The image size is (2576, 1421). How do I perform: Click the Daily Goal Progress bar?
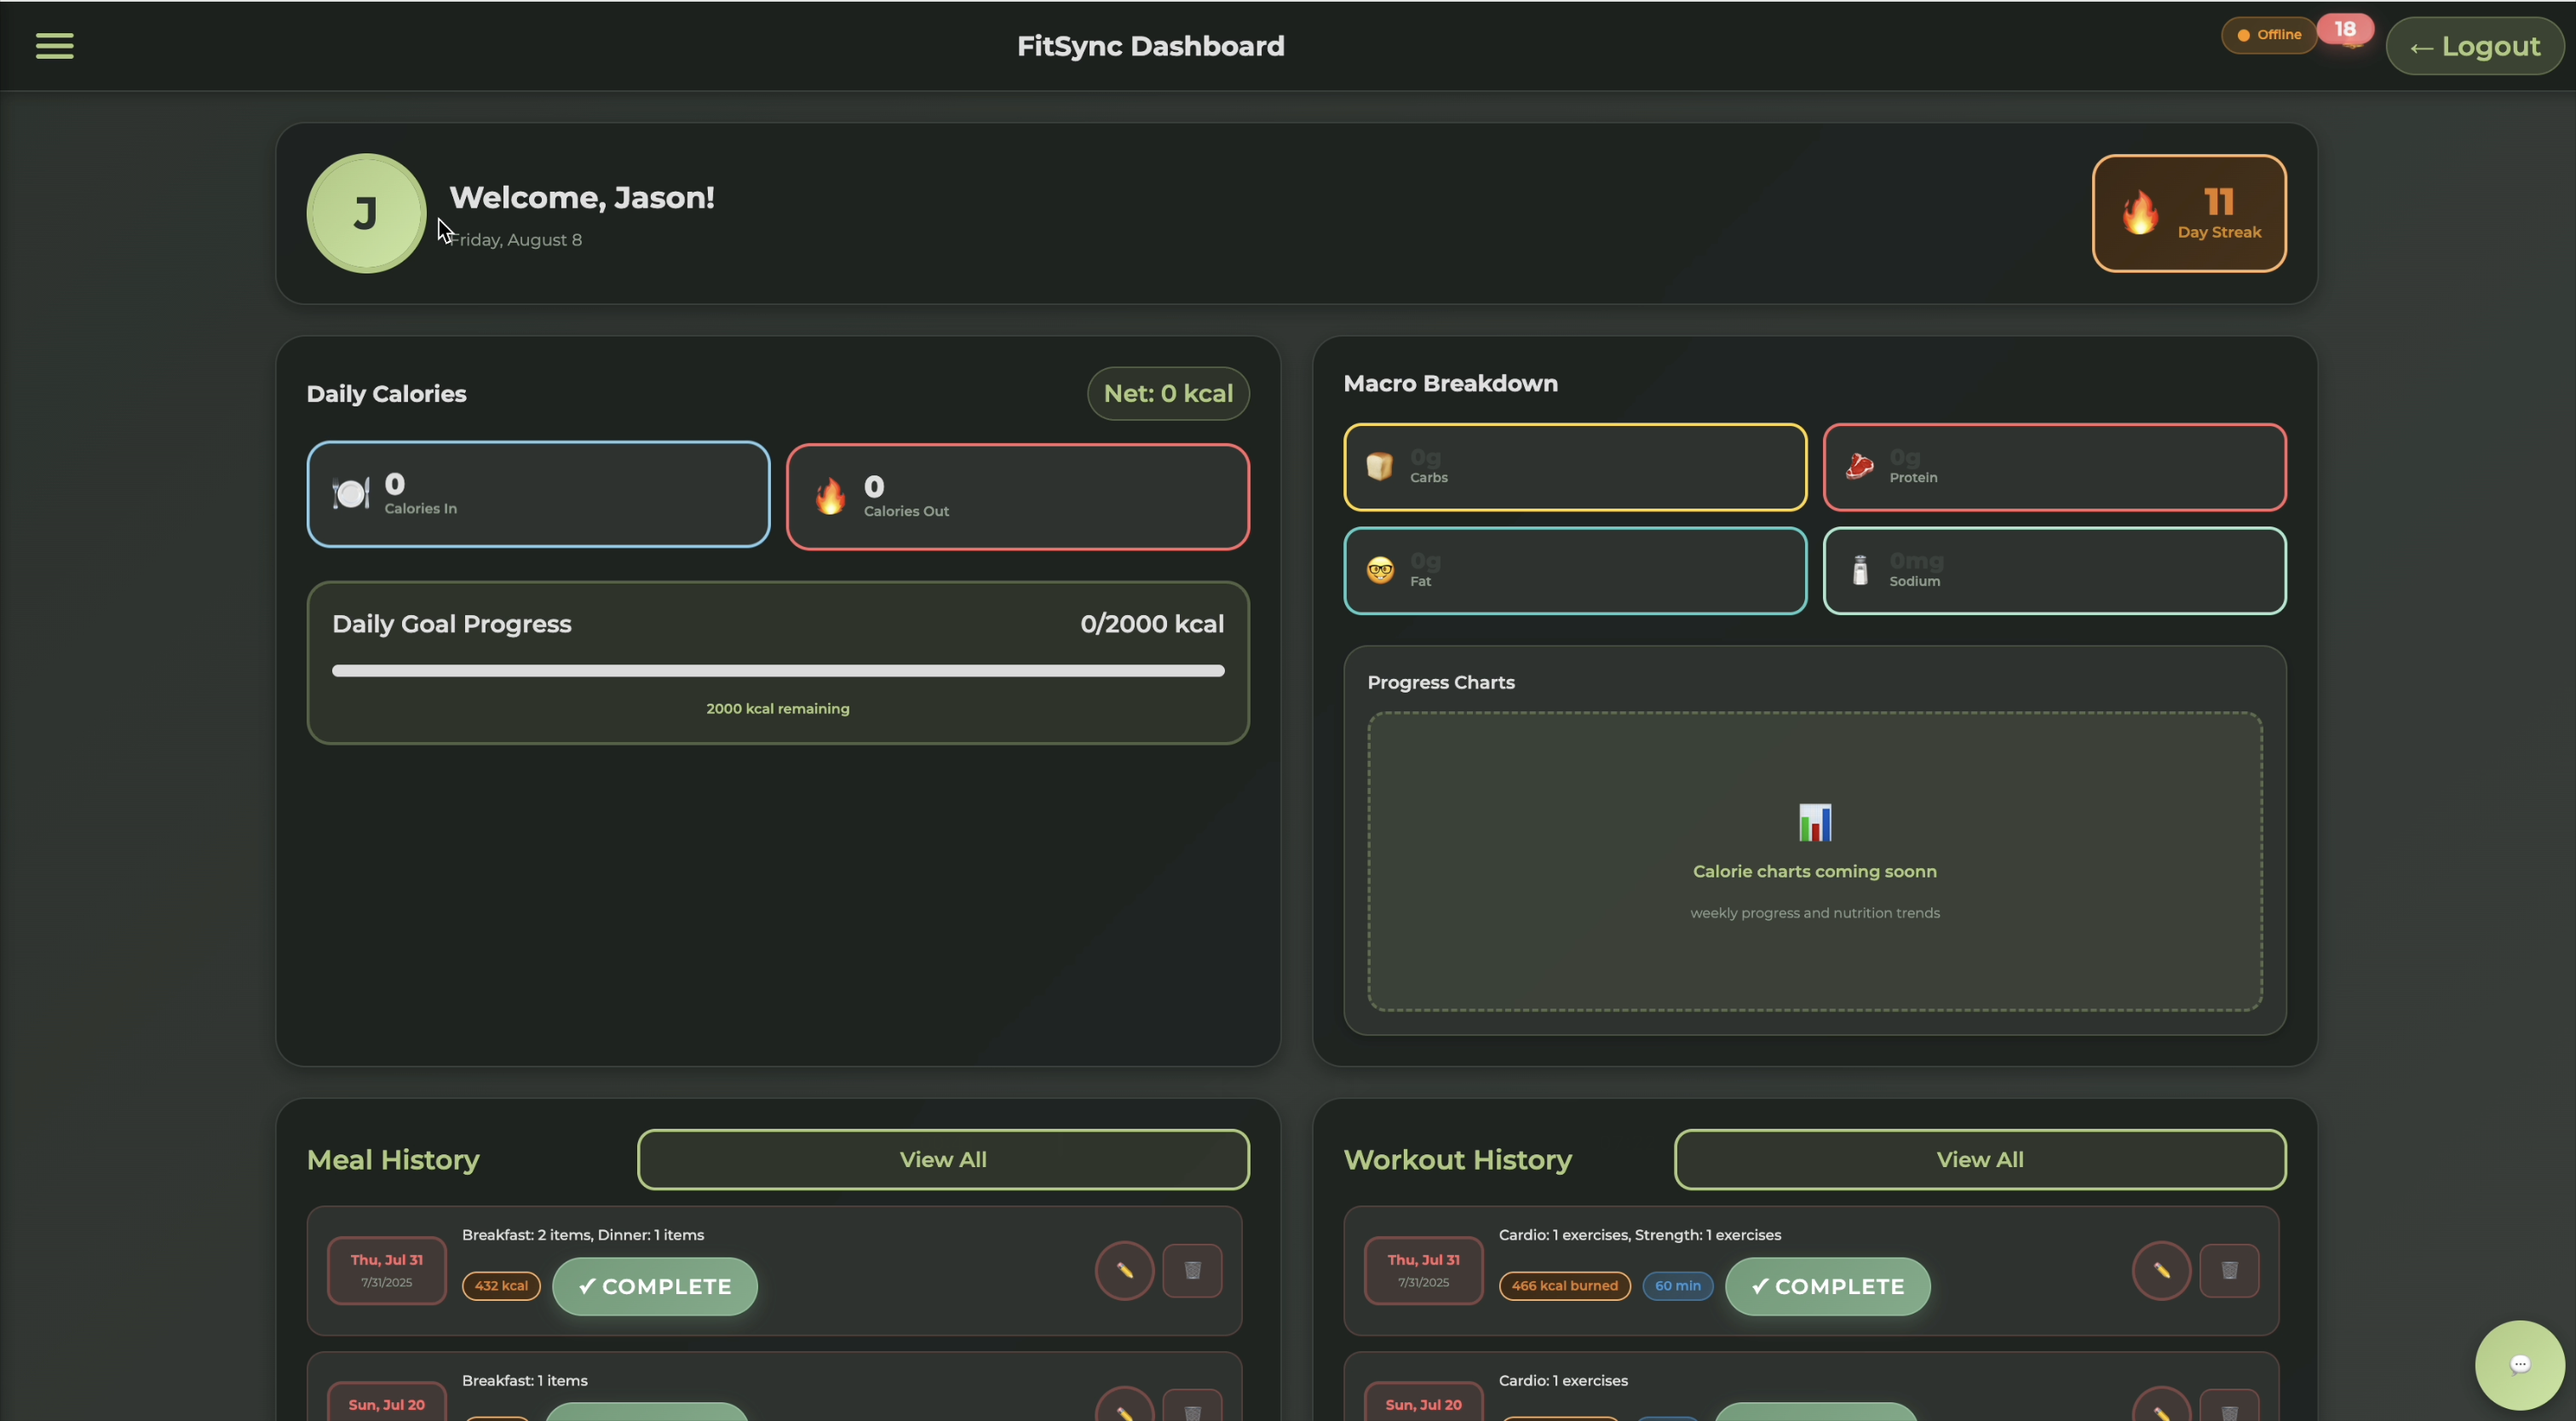(x=777, y=671)
